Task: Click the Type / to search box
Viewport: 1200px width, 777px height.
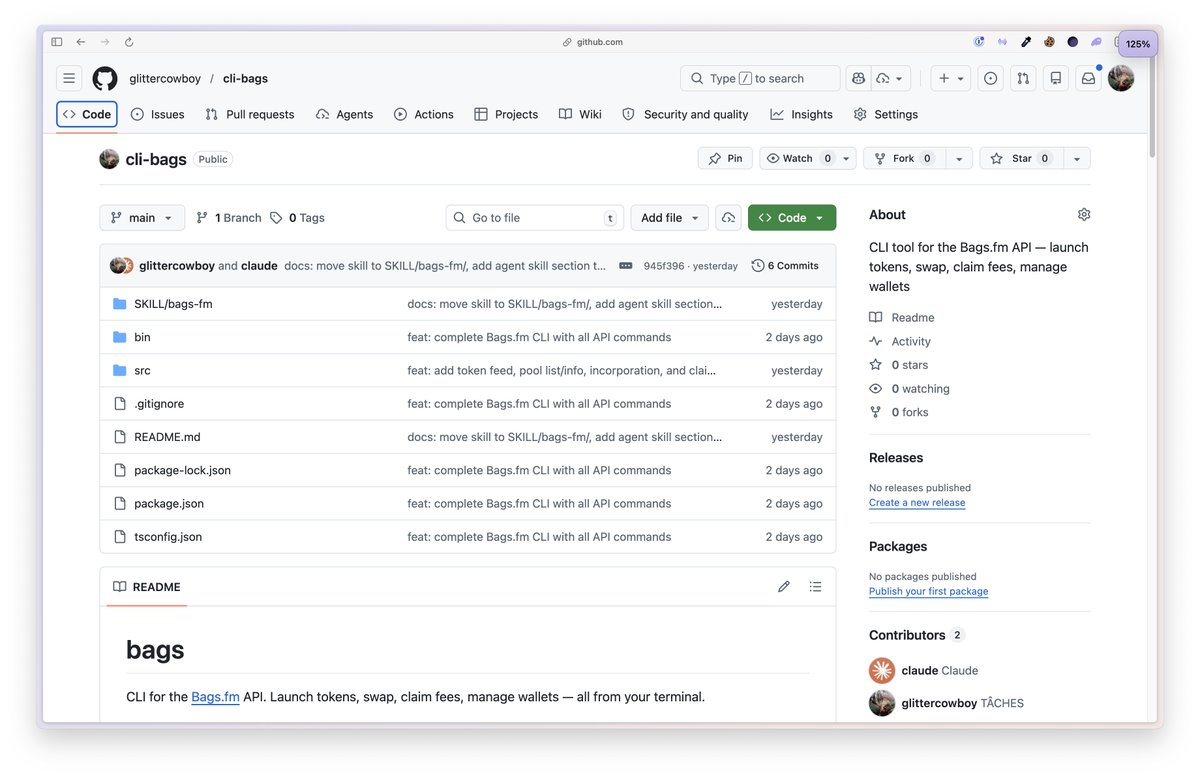Action: [x=760, y=78]
